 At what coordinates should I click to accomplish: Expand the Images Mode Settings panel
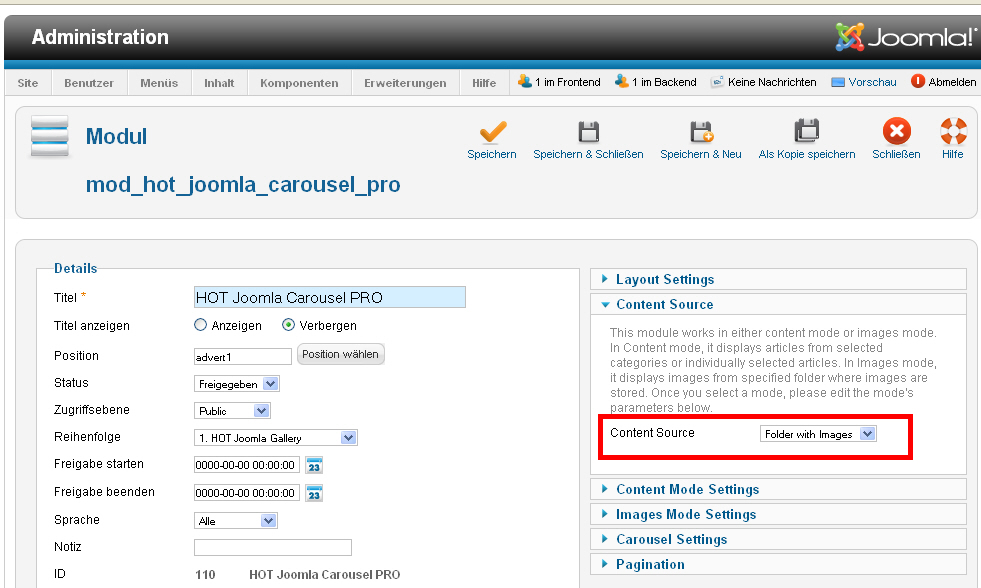coord(778,514)
